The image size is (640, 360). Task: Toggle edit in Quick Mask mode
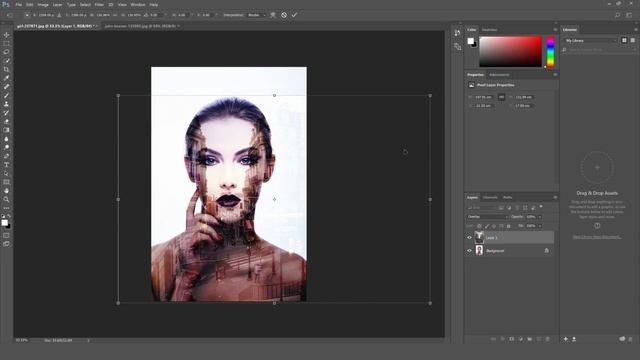(6, 236)
